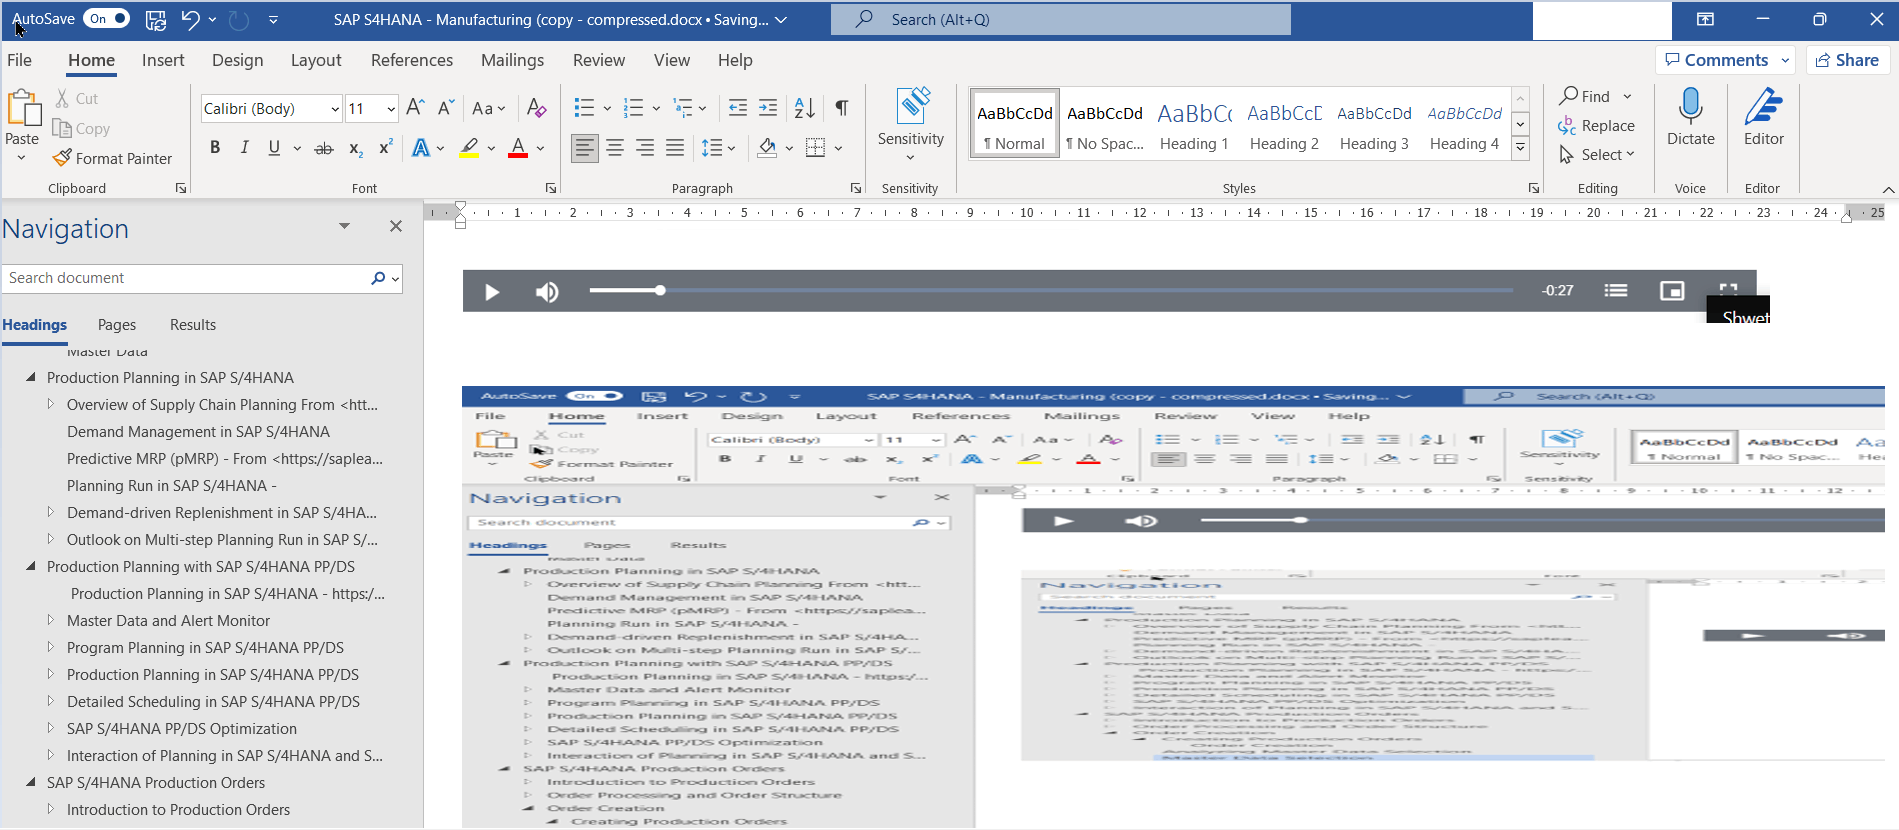Image resolution: width=1899 pixels, height=830 pixels.
Task: Expand Master Data and Alert Monitor heading
Action: click(51, 620)
